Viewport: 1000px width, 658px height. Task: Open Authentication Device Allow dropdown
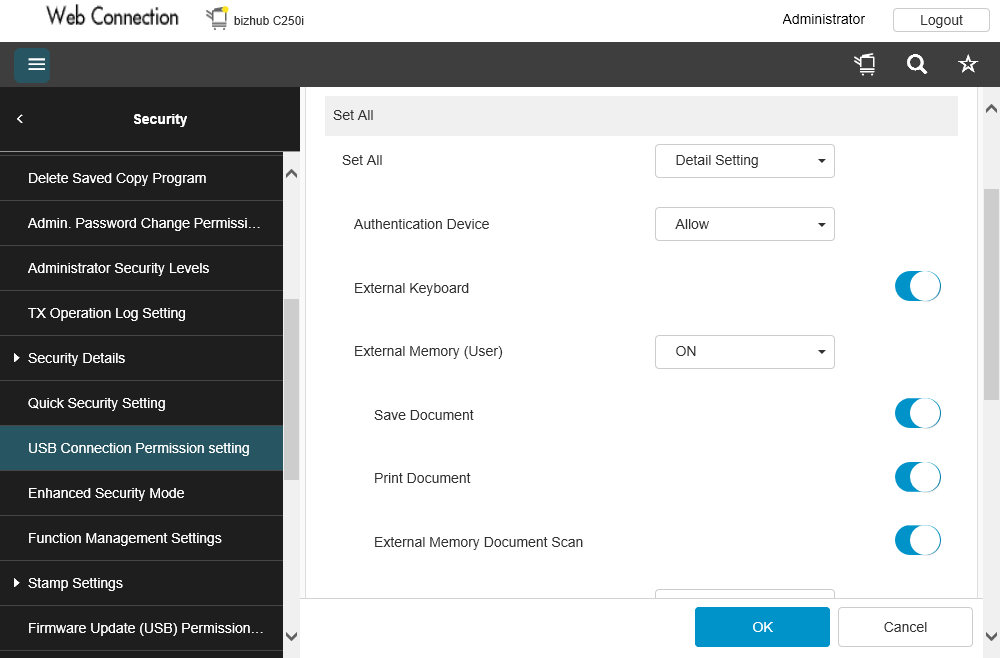pyautogui.click(x=744, y=224)
